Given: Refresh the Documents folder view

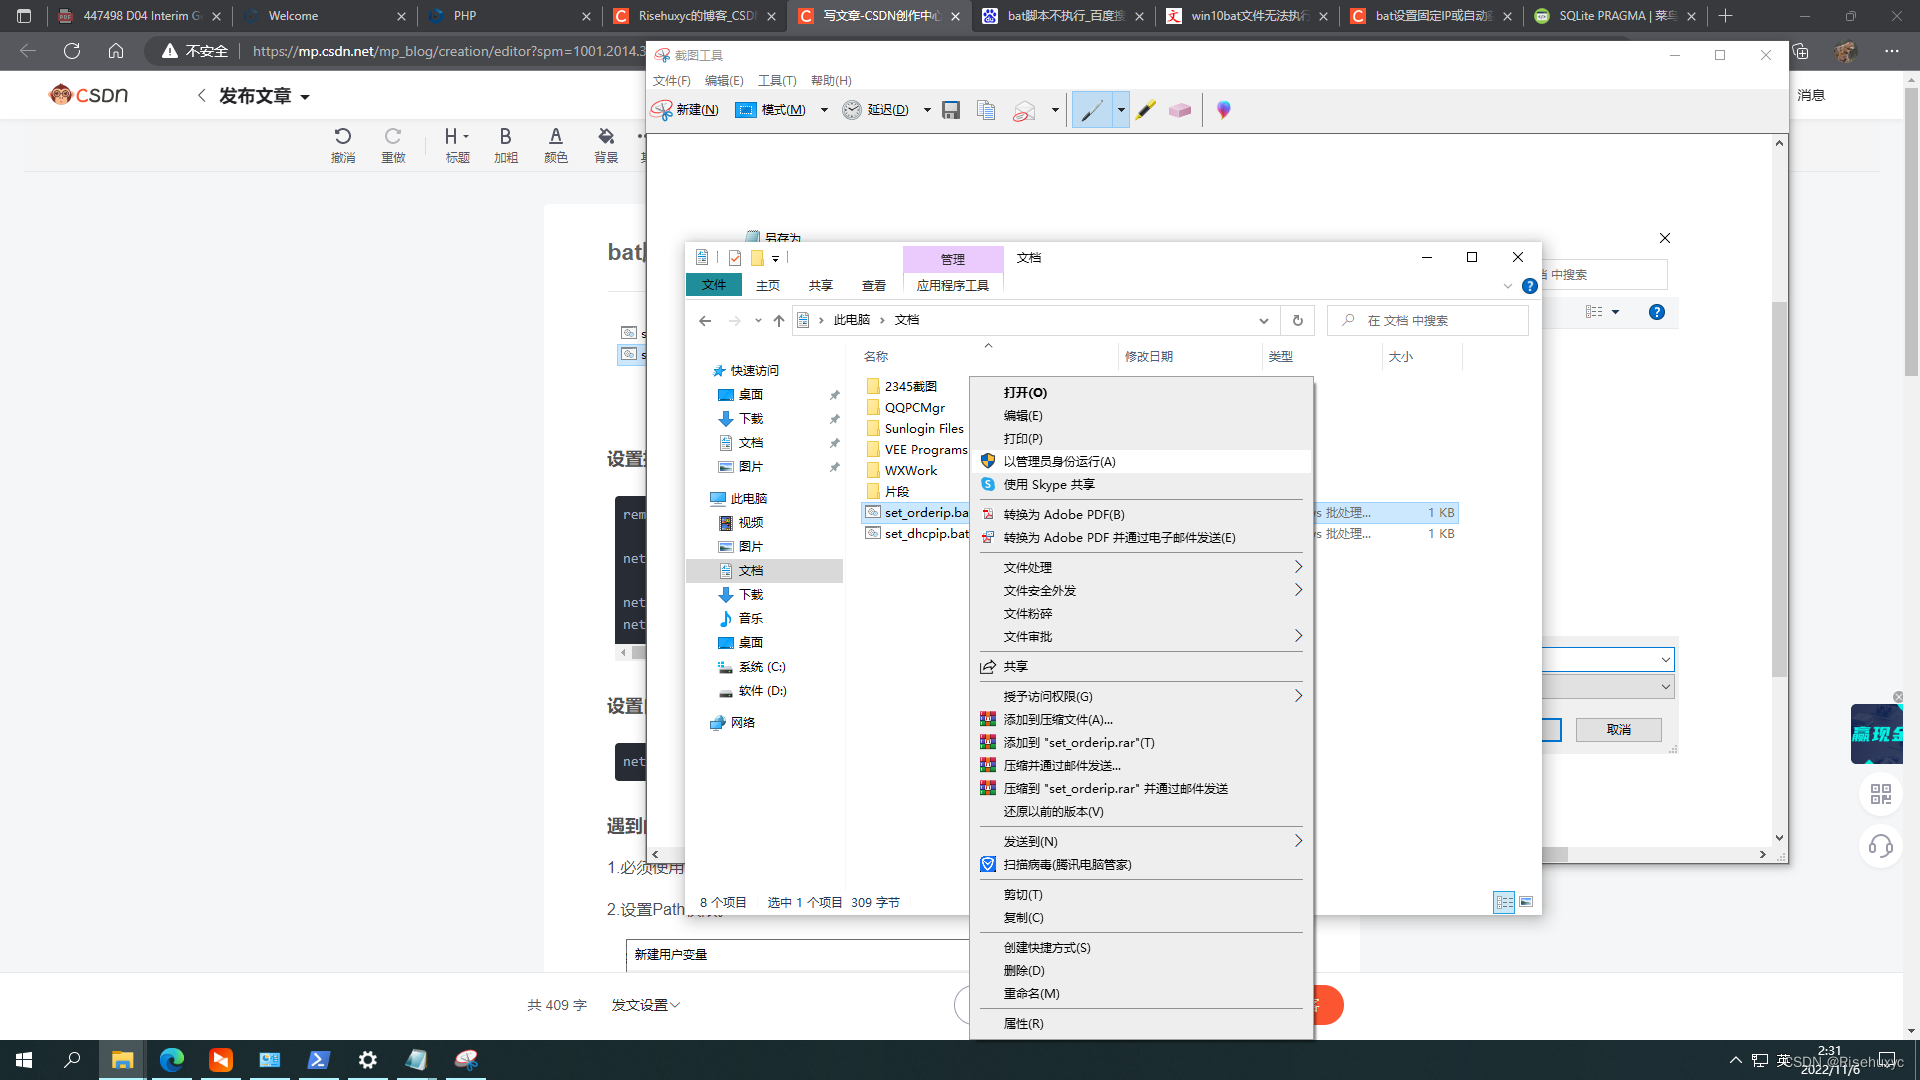Looking at the screenshot, I should (x=1298, y=320).
